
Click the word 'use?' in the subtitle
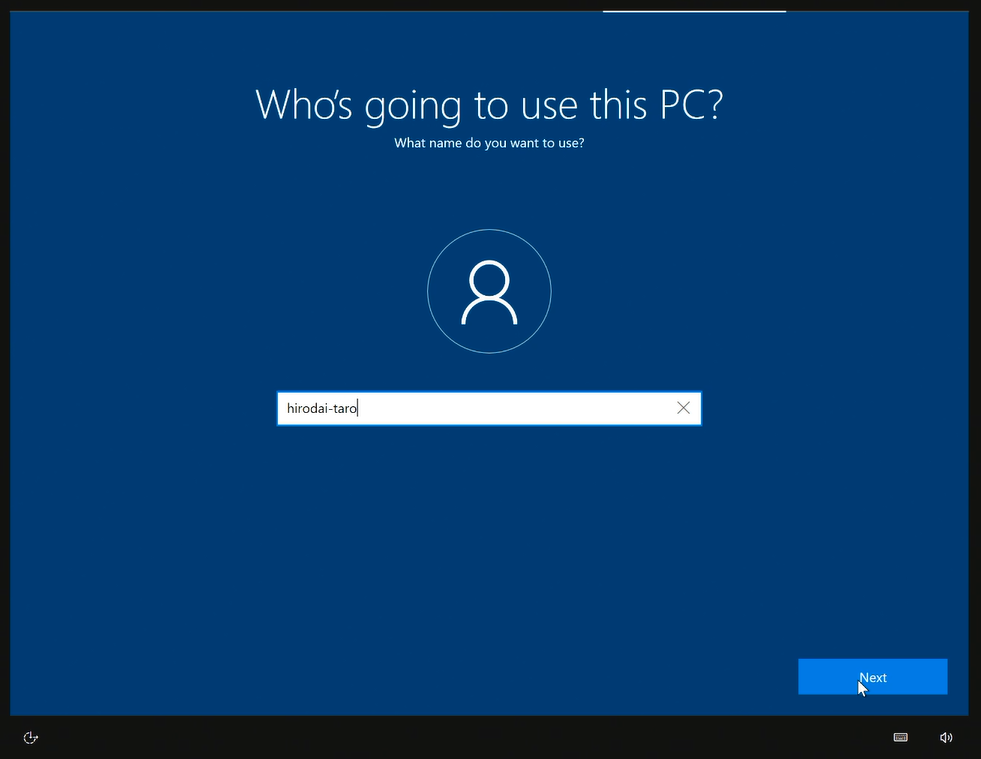click(568, 143)
